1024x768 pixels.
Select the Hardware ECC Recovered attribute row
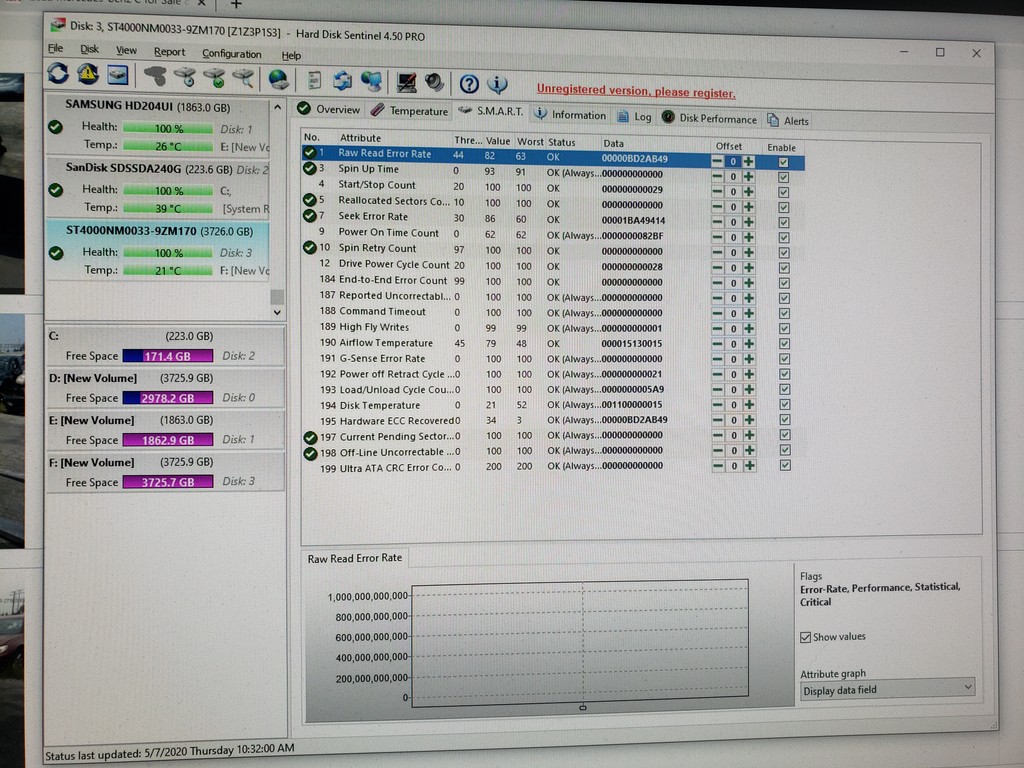click(552, 420)
